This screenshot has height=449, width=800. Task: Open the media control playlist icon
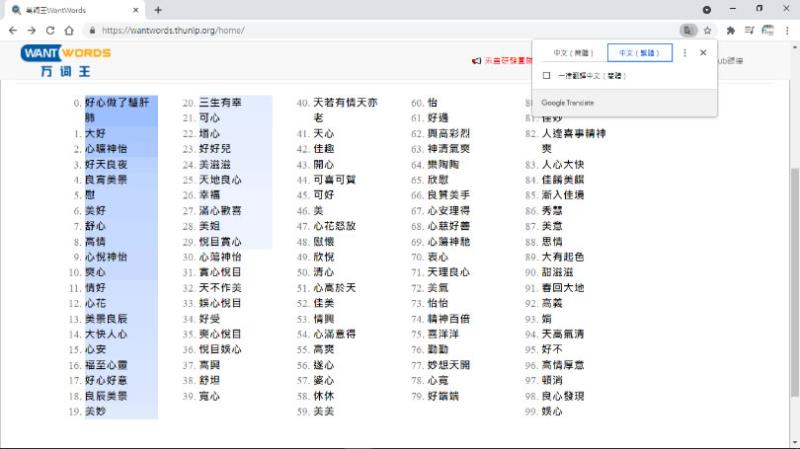pos(749,31)
